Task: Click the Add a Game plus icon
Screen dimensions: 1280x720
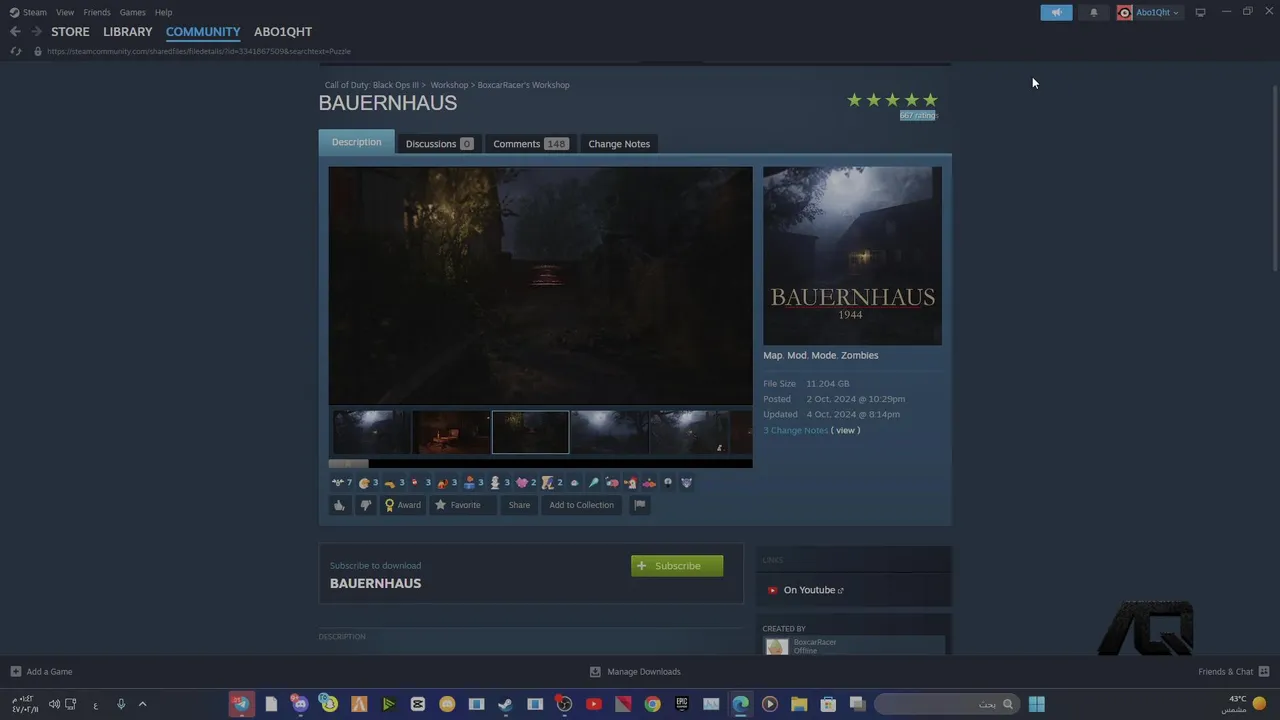Action: coord(15,672)
